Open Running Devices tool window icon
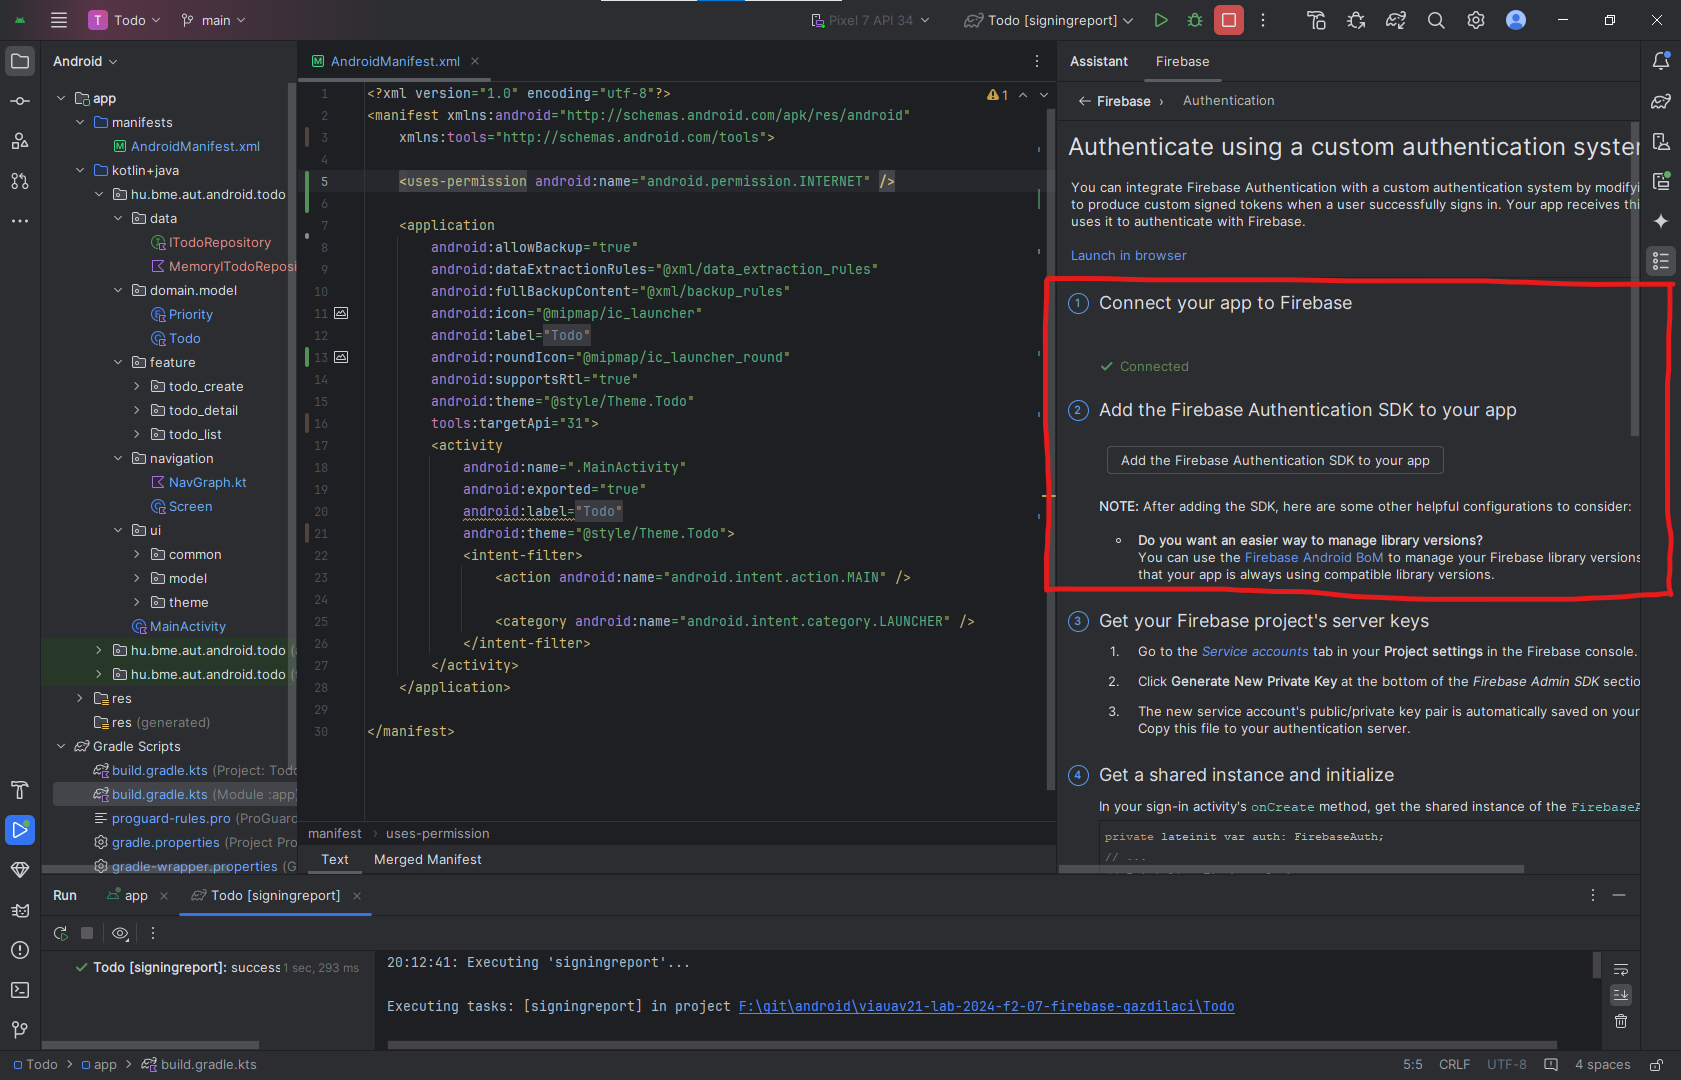1681x1080 pixels. [1661, 181]
